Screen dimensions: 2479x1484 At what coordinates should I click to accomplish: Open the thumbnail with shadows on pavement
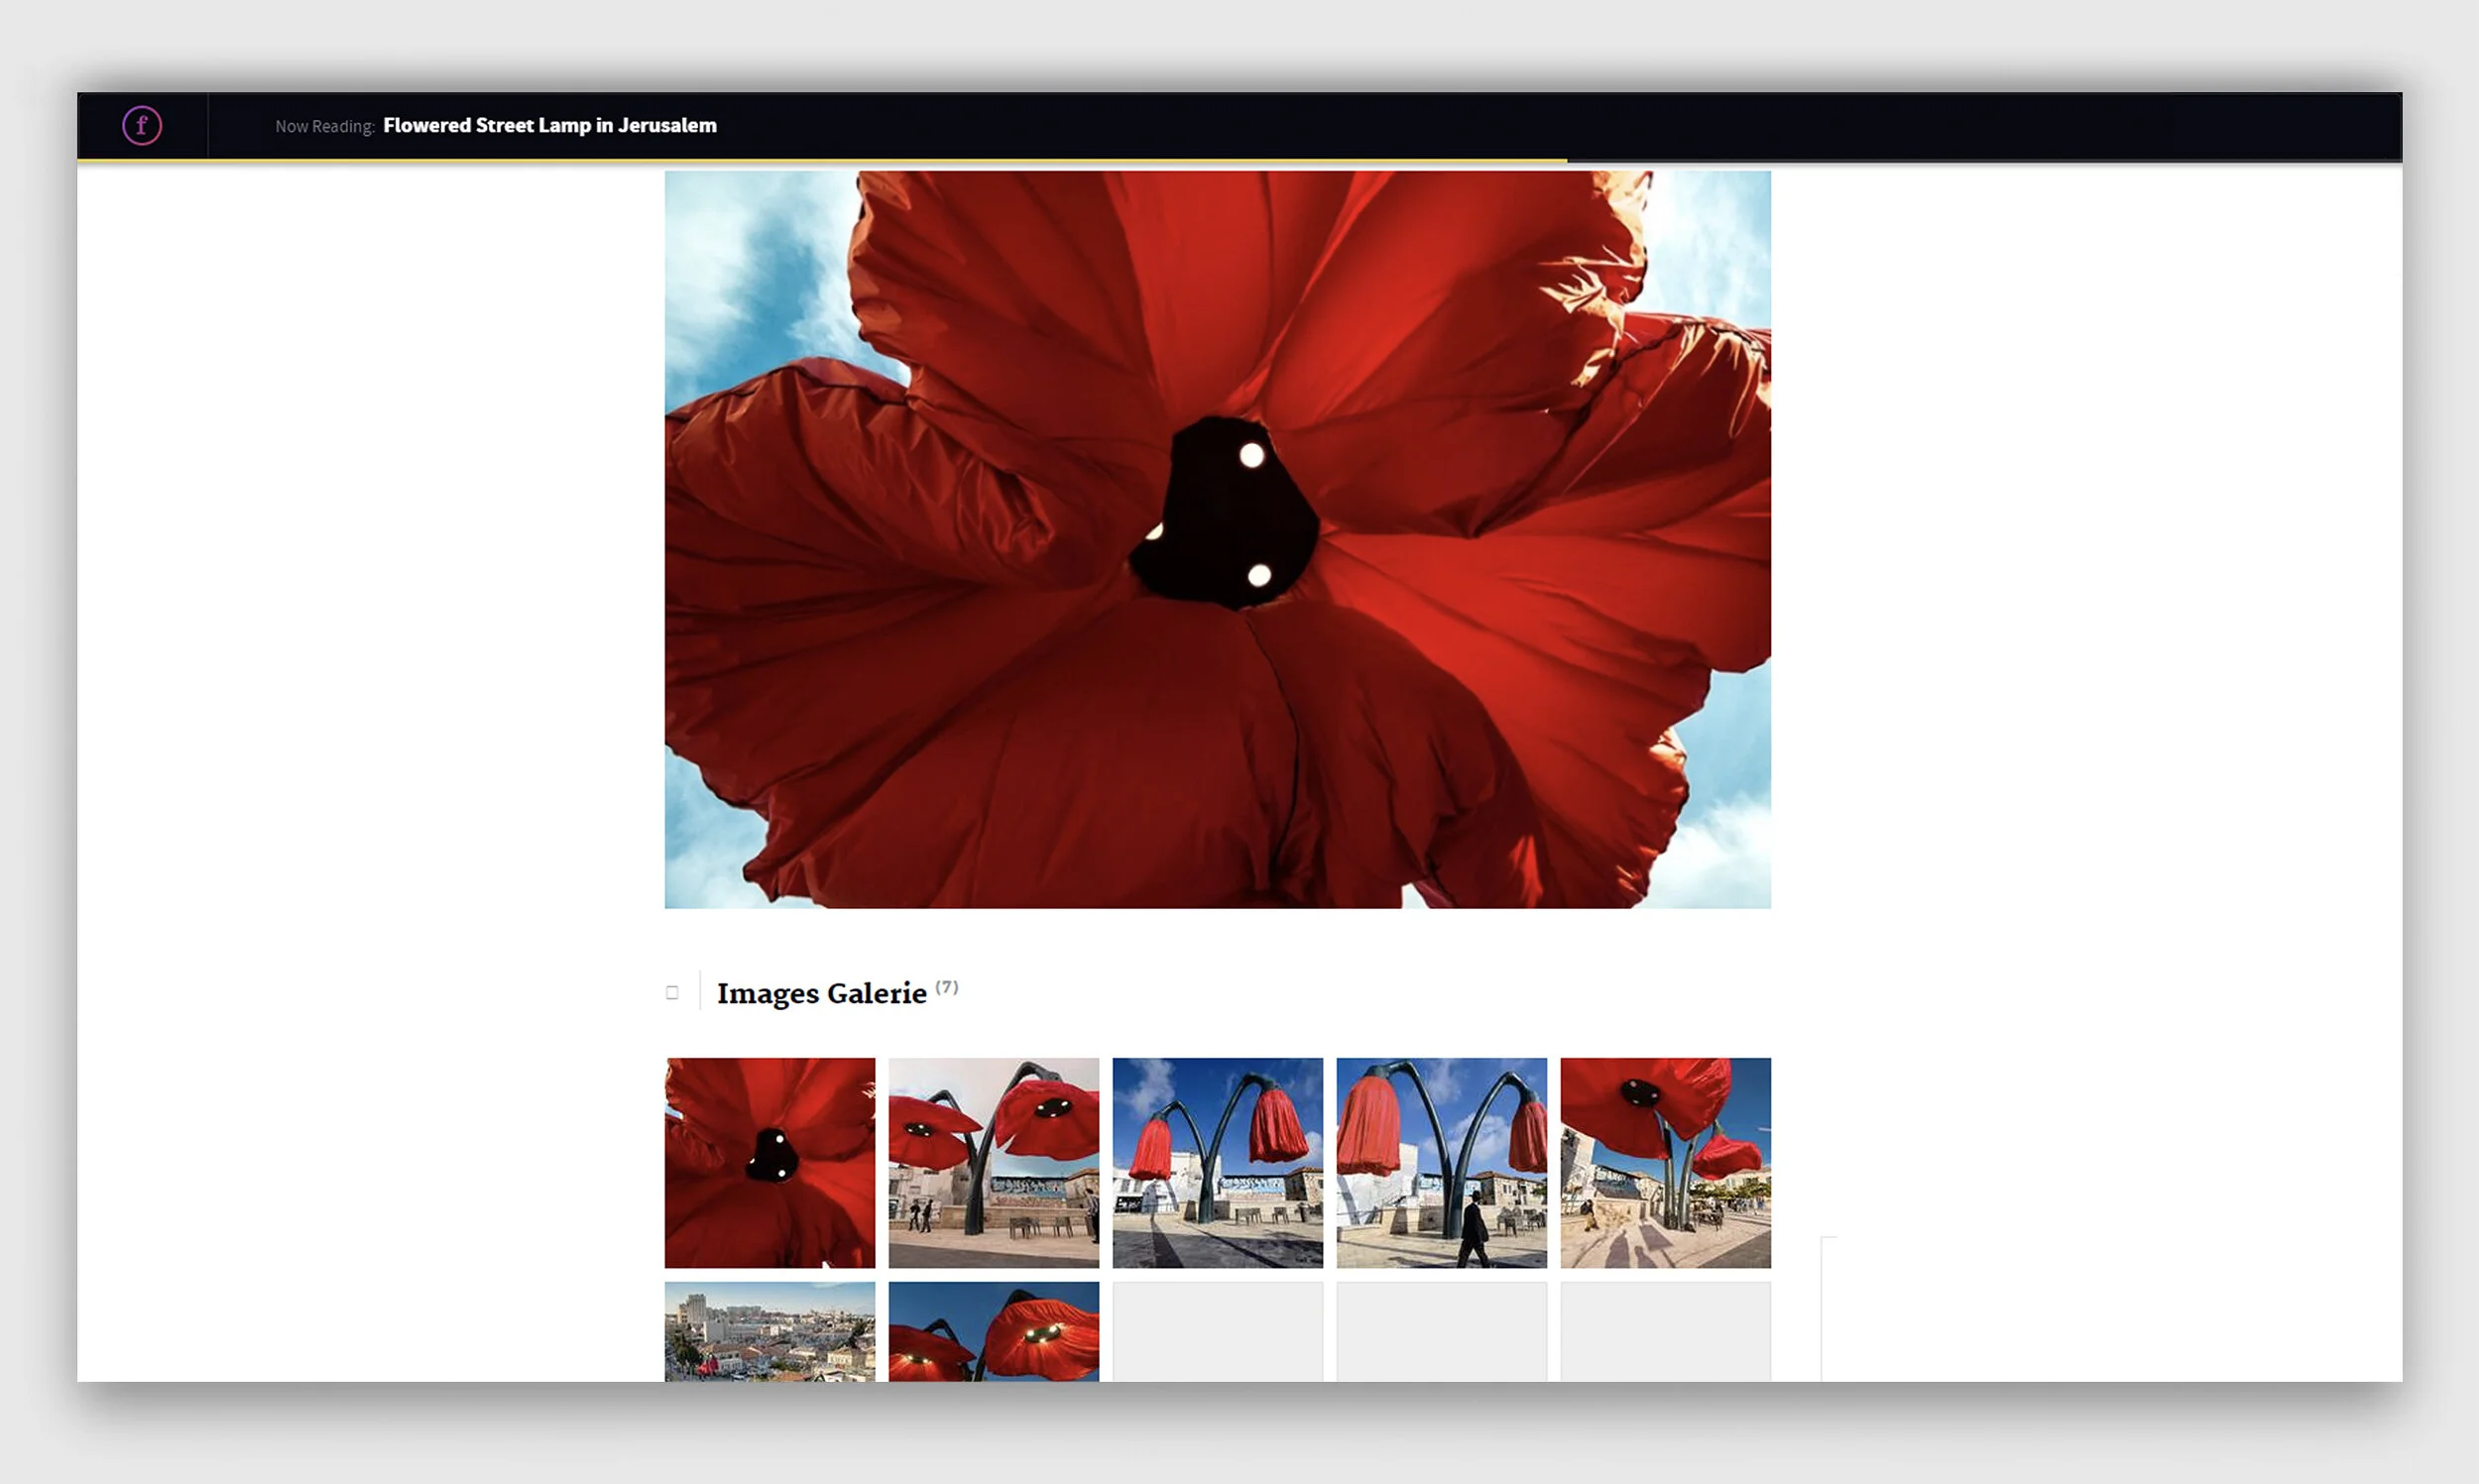point(1665,1162)
